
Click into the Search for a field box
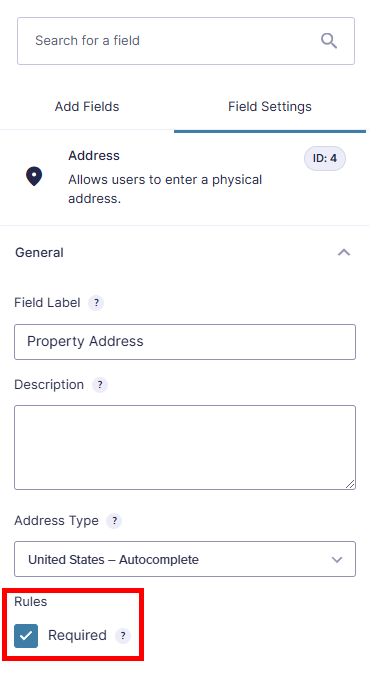point(186,41)
